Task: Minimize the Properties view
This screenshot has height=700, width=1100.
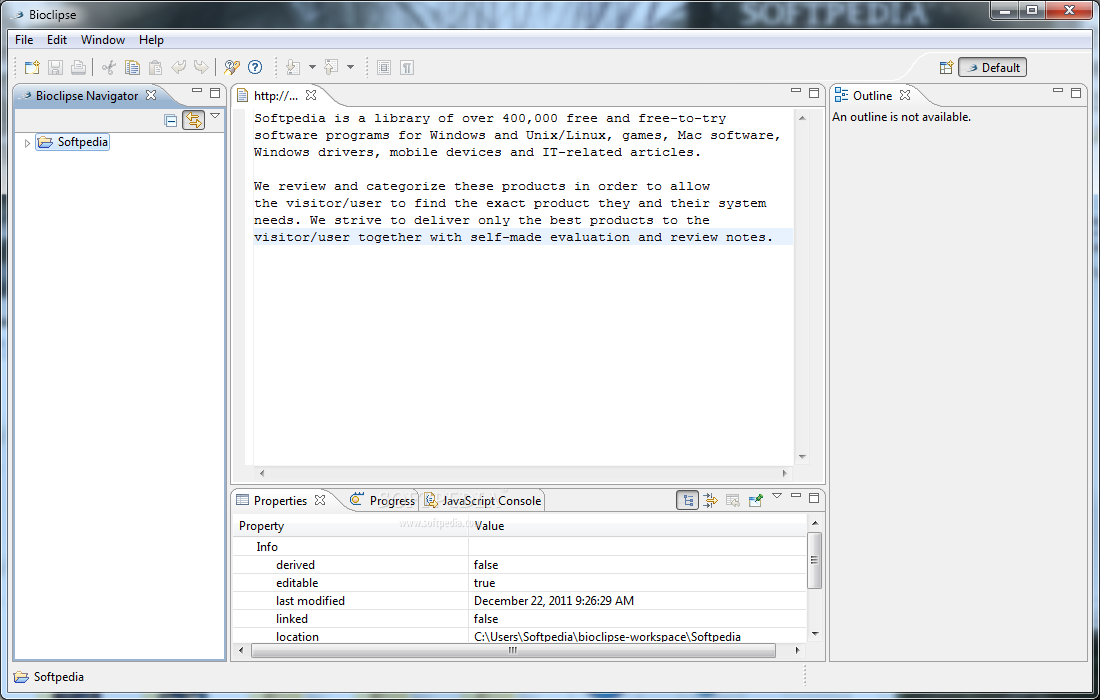Action: 796,496
